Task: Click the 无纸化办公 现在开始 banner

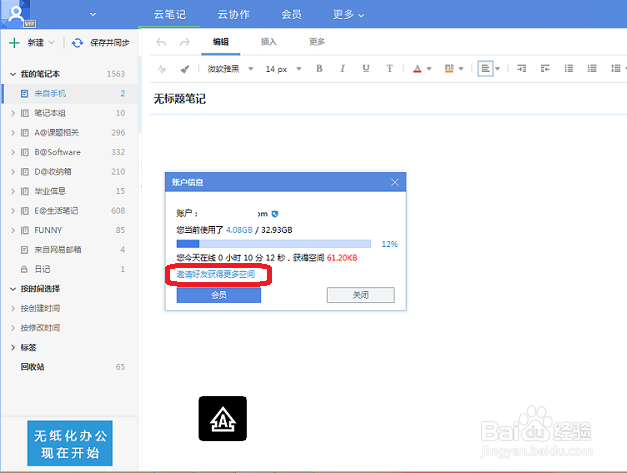Action: coord(70,443)
